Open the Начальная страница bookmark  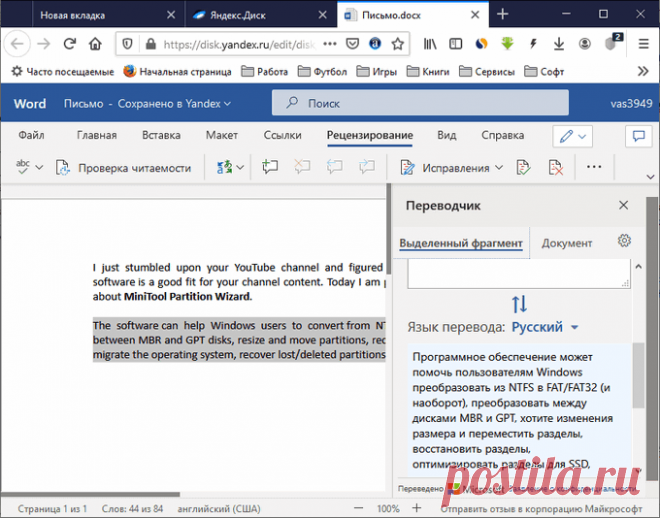point(177,72)
